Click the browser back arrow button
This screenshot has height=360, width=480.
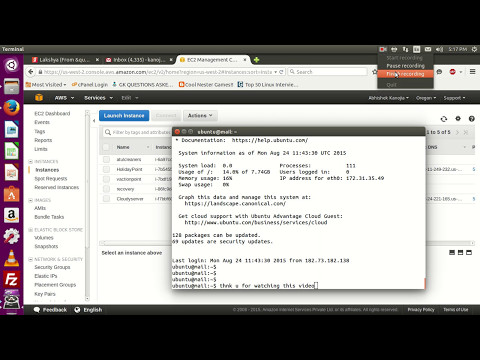[31, 72]
